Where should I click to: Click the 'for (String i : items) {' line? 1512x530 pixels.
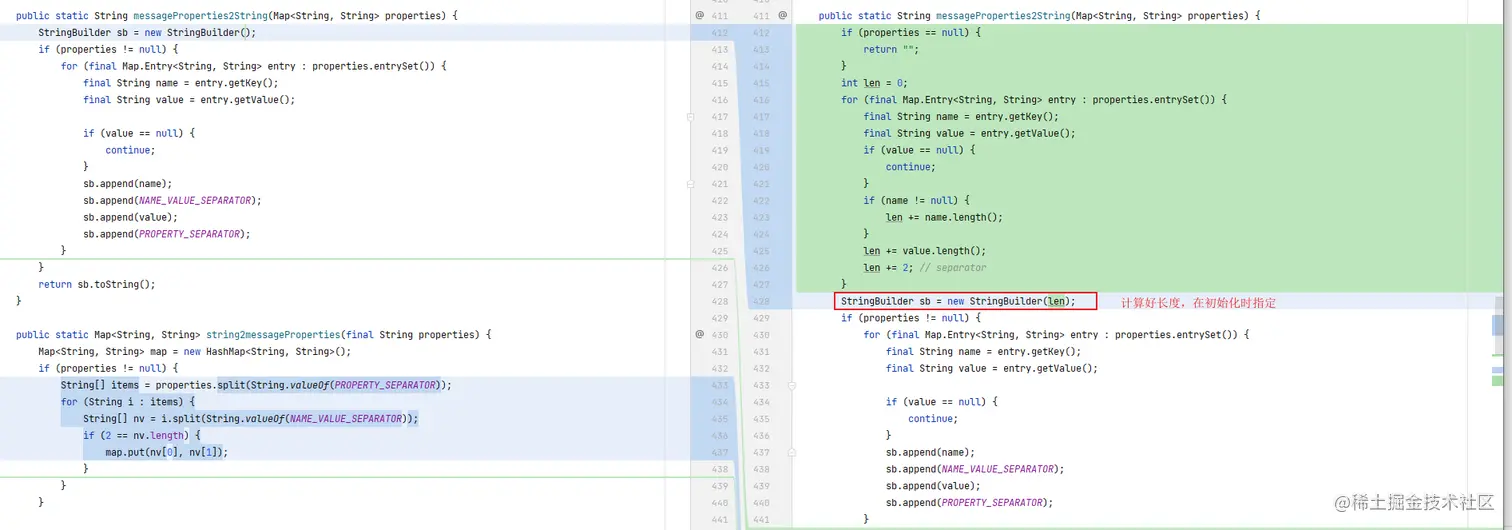127,402
